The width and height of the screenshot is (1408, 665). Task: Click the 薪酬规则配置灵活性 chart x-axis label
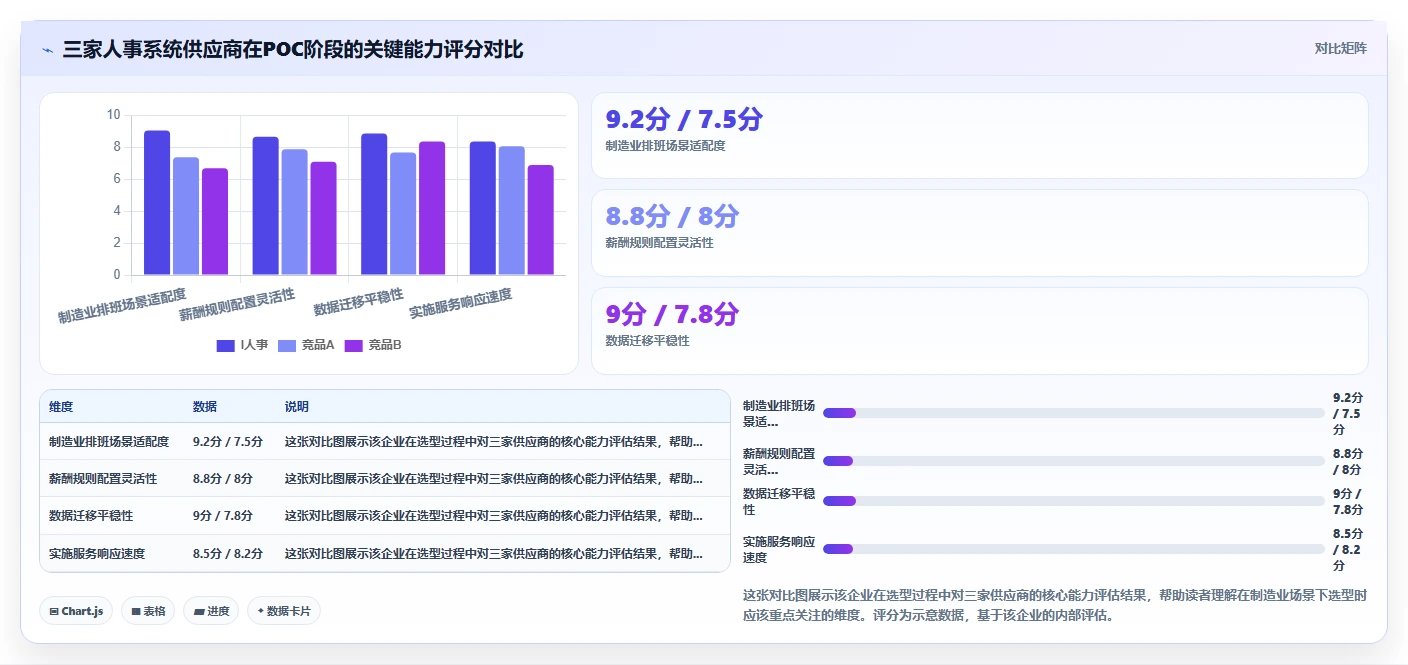pos(237,304)
